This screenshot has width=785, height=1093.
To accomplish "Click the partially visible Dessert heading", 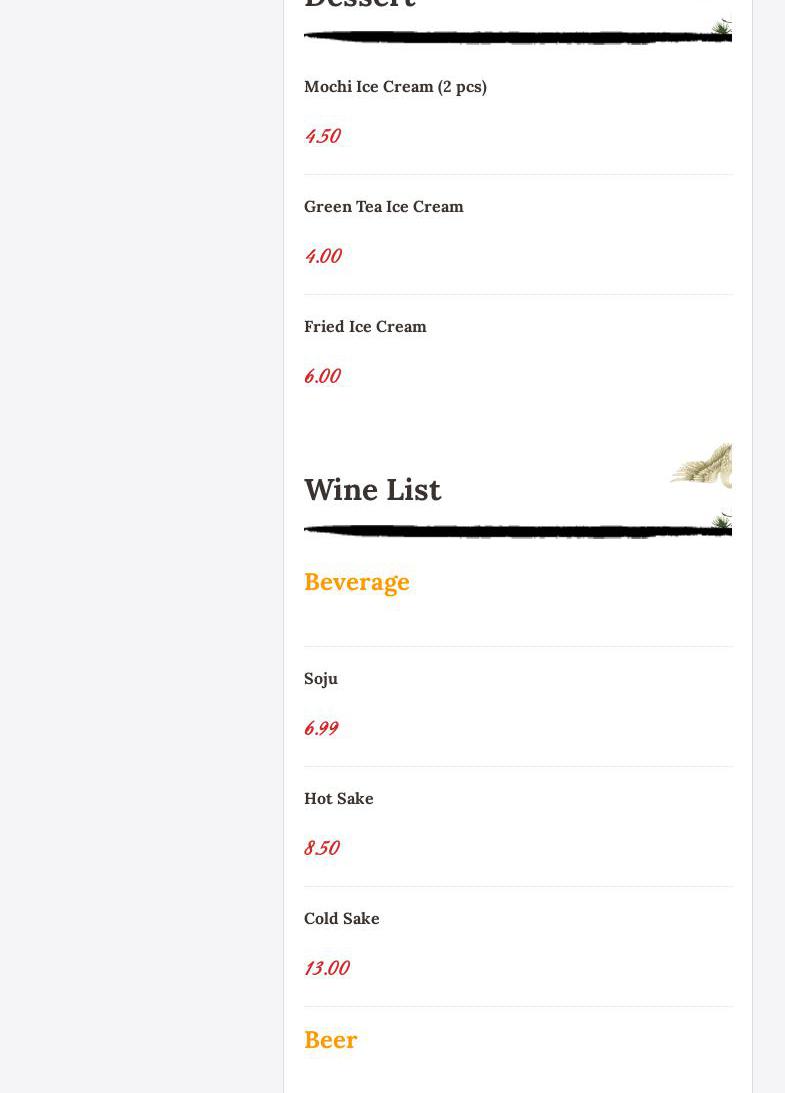I will pyautogui.click(x=360, y=4).
